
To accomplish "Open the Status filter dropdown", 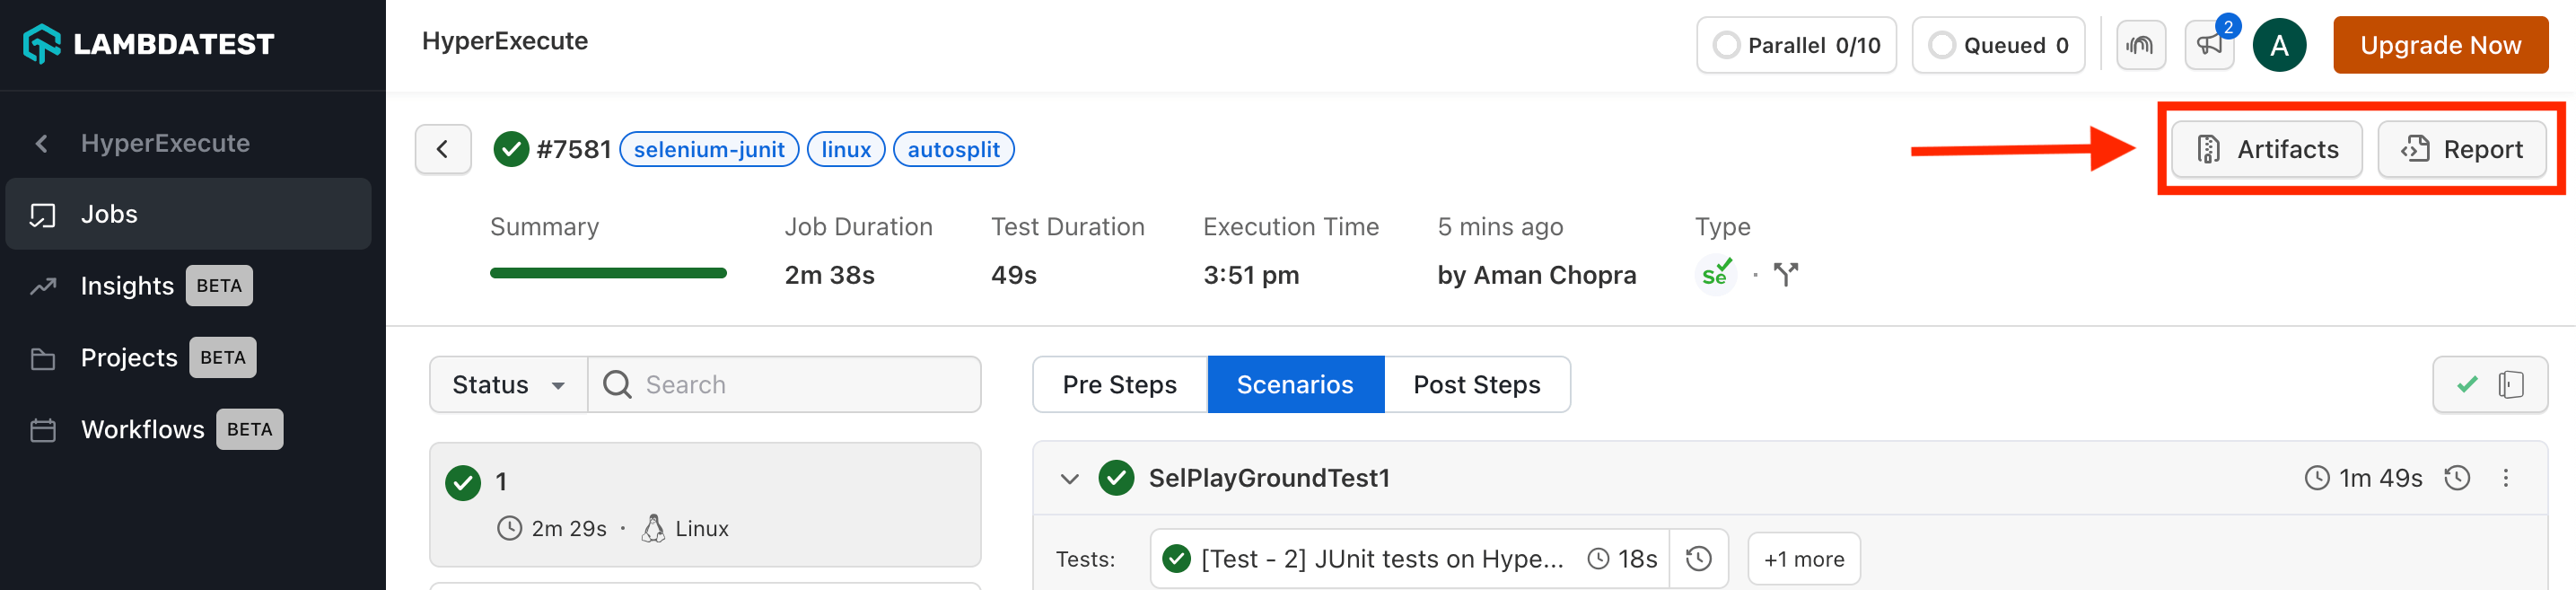I will click(508, 384).
